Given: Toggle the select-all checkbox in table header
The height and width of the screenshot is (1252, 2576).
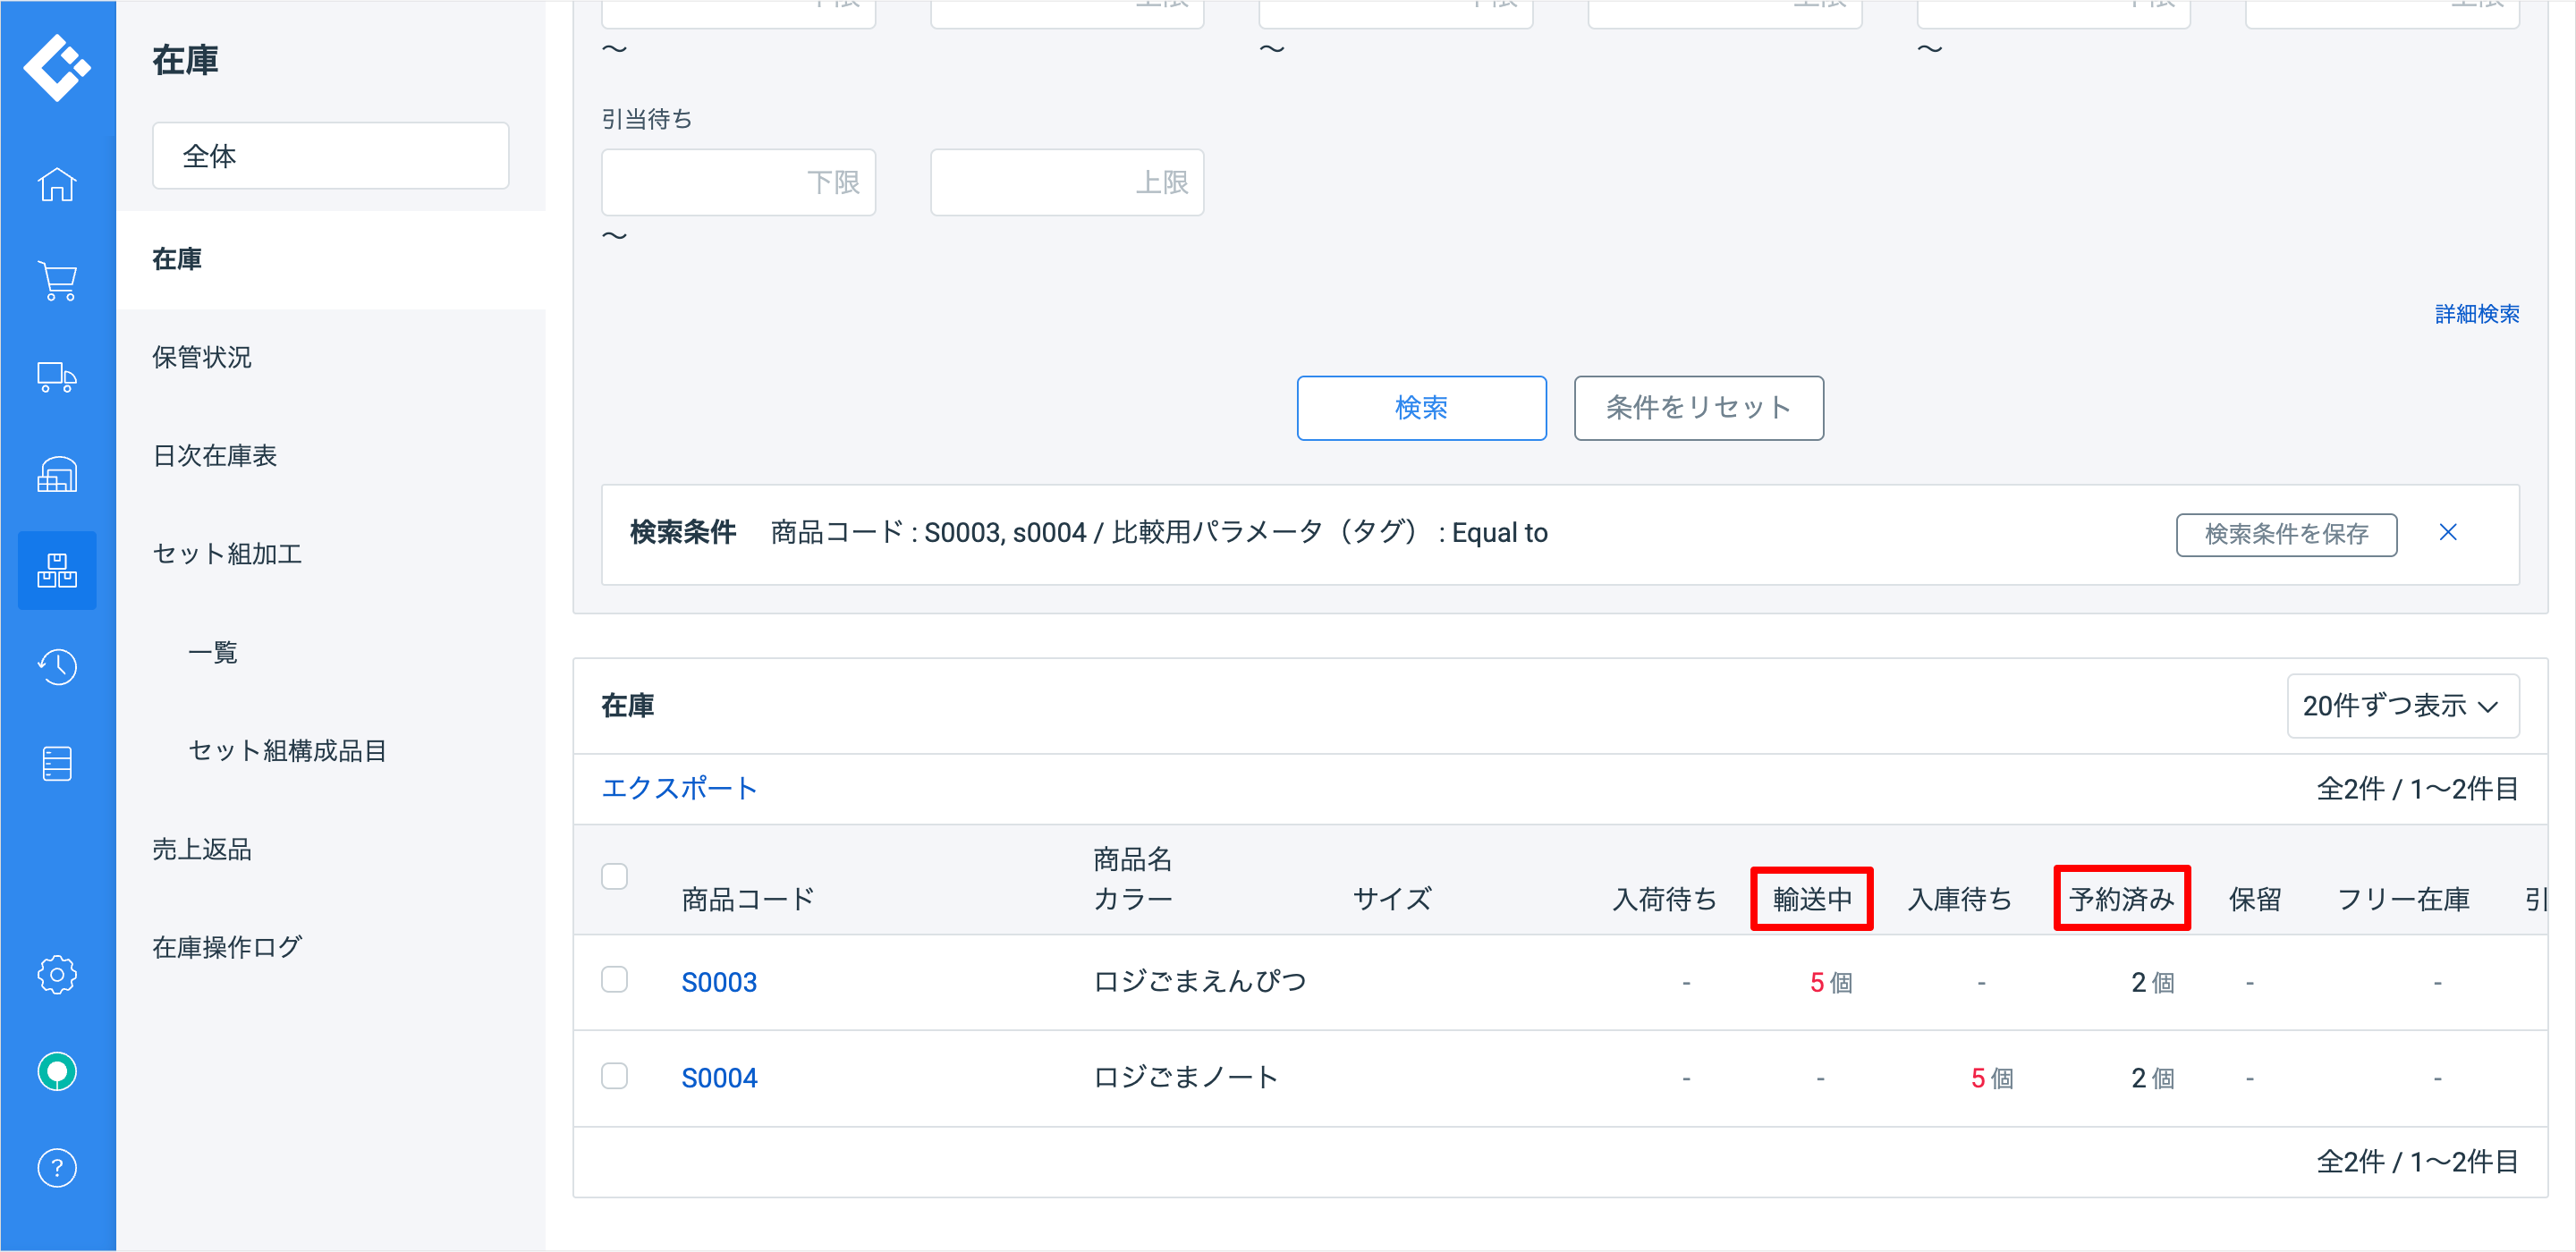Looking at the screenshot, I should pyautogui.click(x=615, y=877).
